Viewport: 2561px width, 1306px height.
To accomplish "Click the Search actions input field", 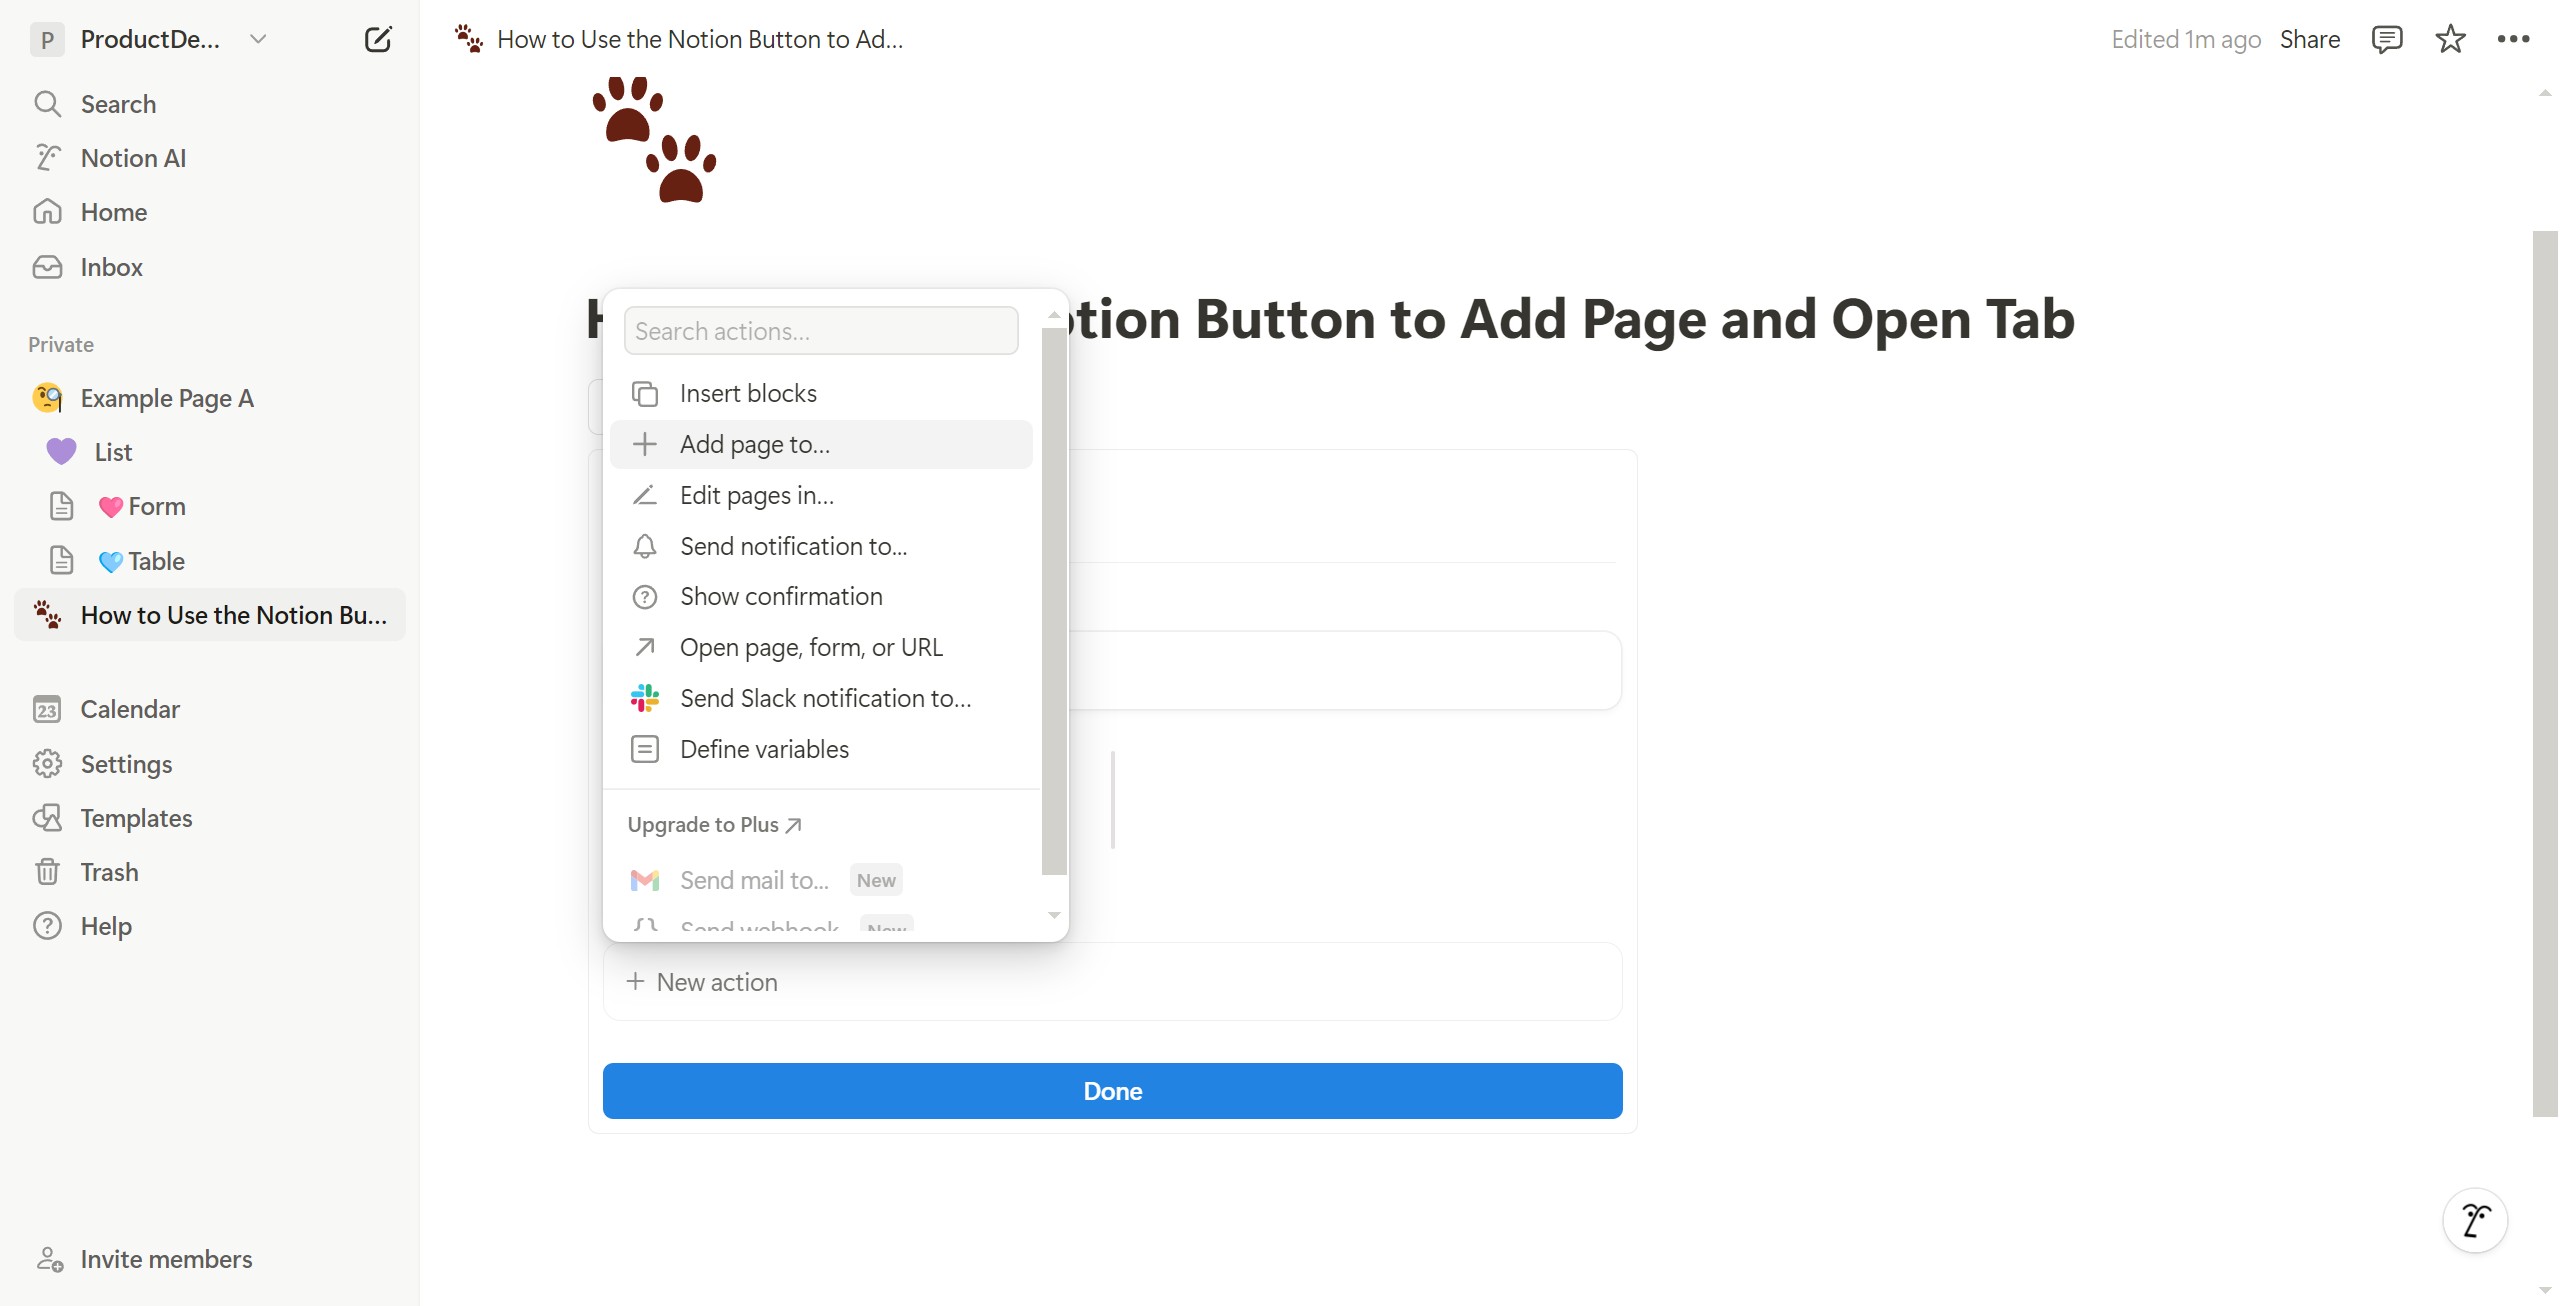I will (821, 331).
